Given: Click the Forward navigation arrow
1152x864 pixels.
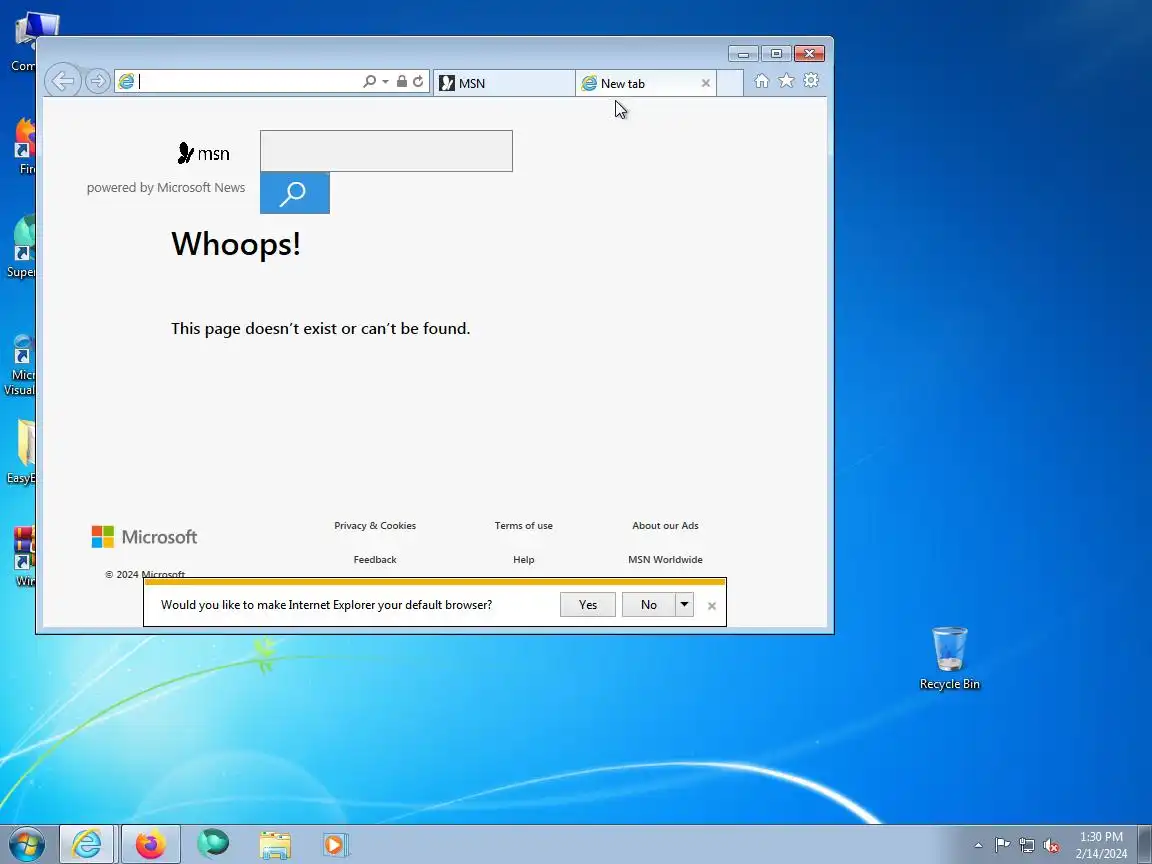Looking at the screenshot, I should [98, 81].
